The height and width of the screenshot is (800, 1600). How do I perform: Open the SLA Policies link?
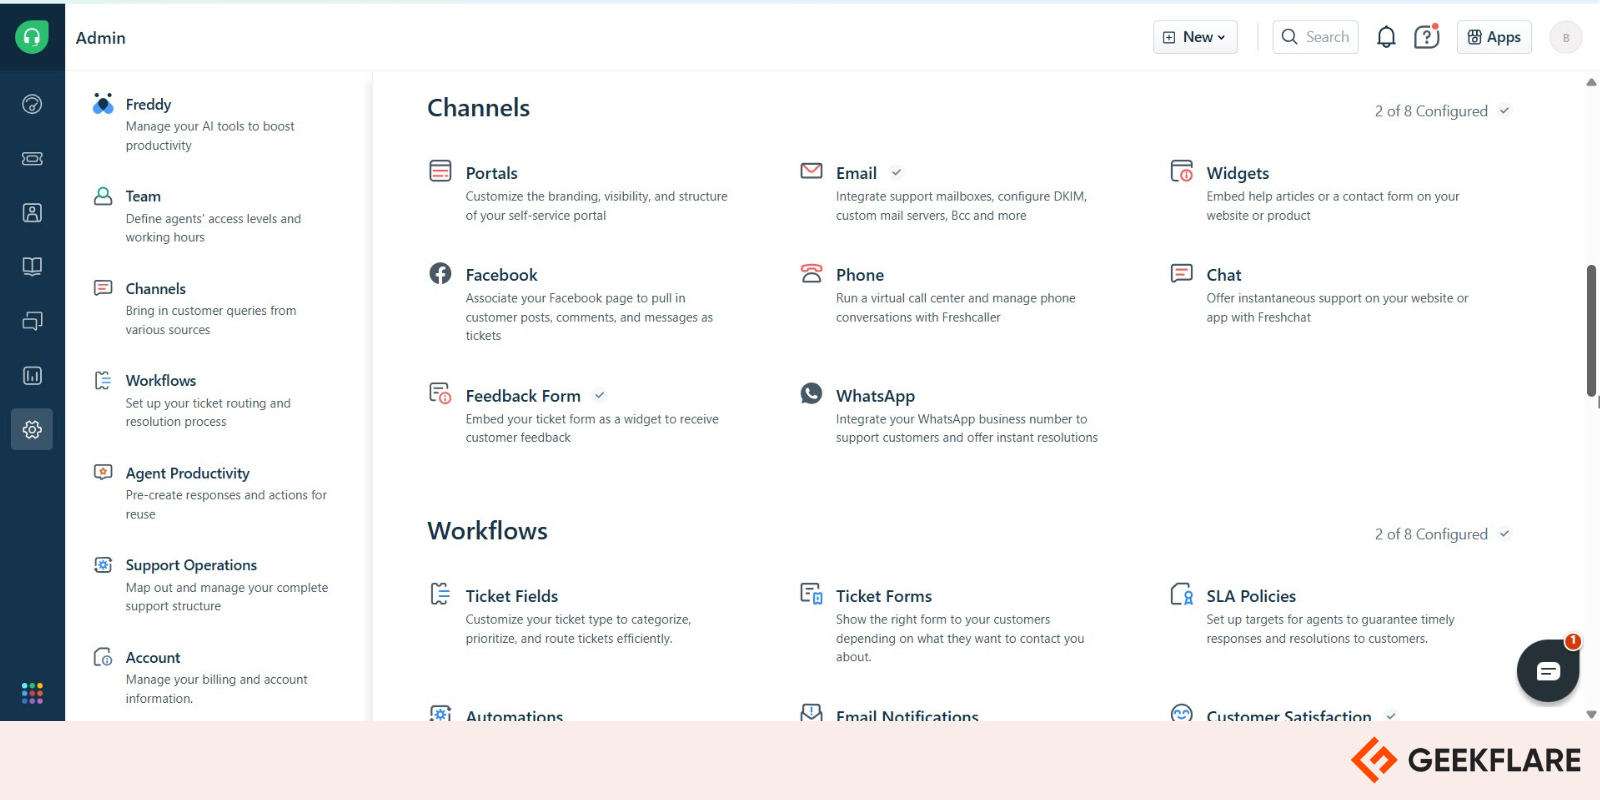[x=1250, y=596]
